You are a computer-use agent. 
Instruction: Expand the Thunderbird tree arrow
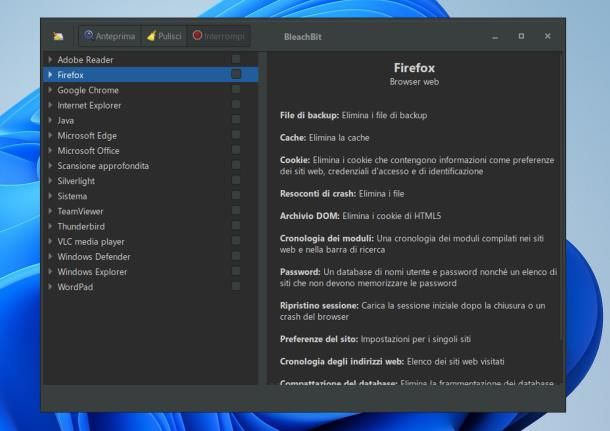click(50, 226)
